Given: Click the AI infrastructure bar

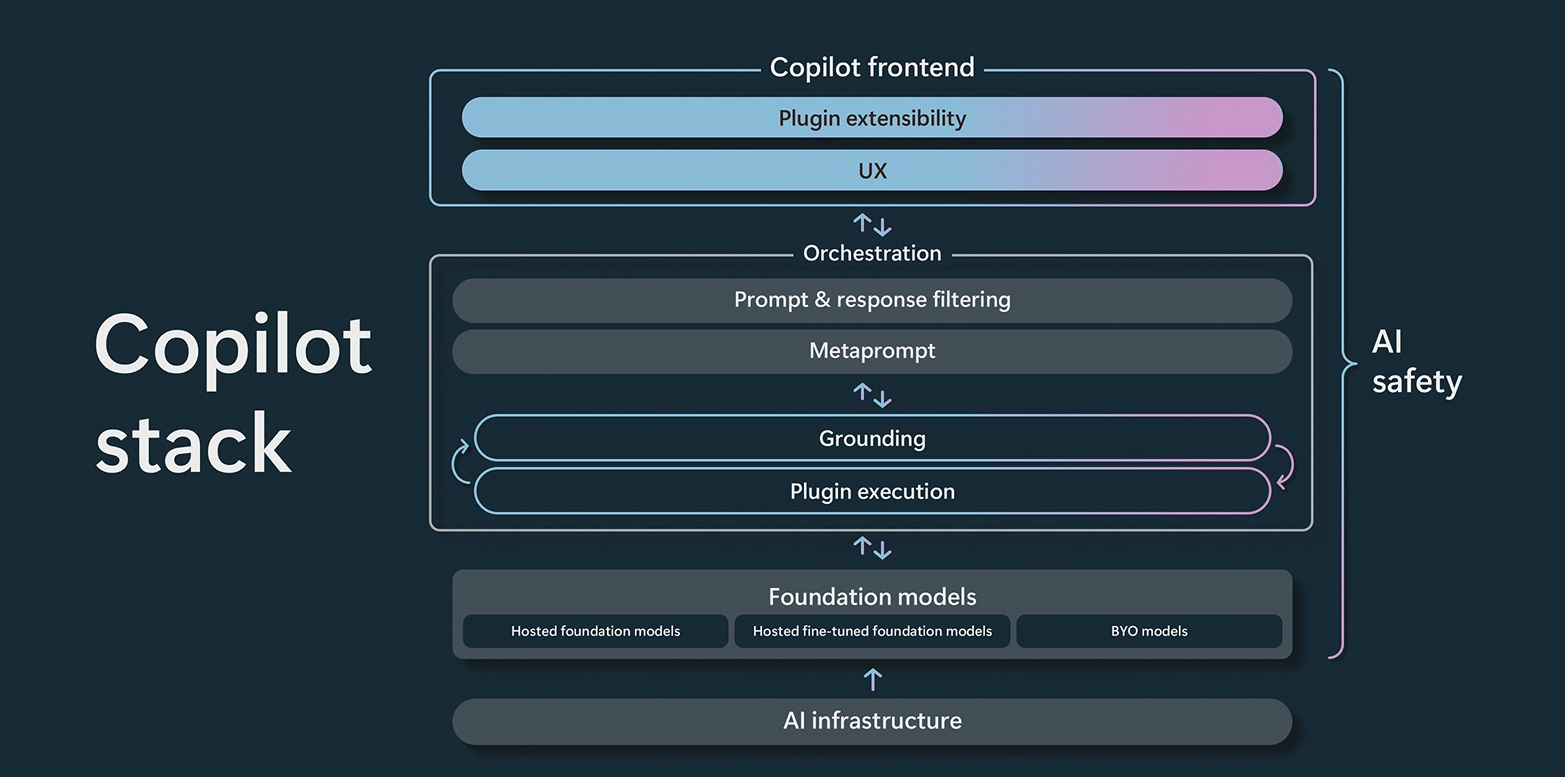Looking at the screenshot, I should (x=871, y=721).
